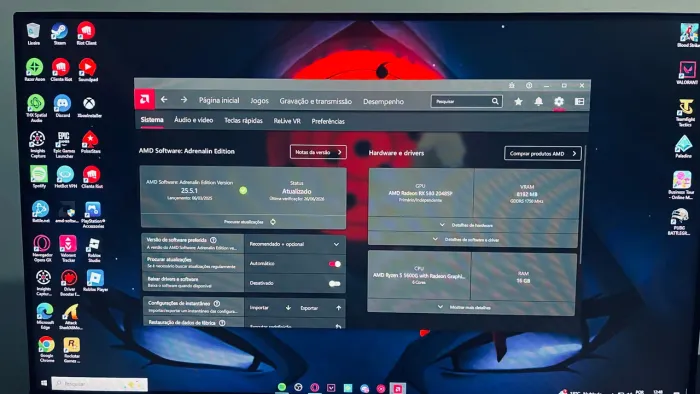Open the Lixeira recycle bin icon
This screenshot has width=700, height=394.
(33, 34)
